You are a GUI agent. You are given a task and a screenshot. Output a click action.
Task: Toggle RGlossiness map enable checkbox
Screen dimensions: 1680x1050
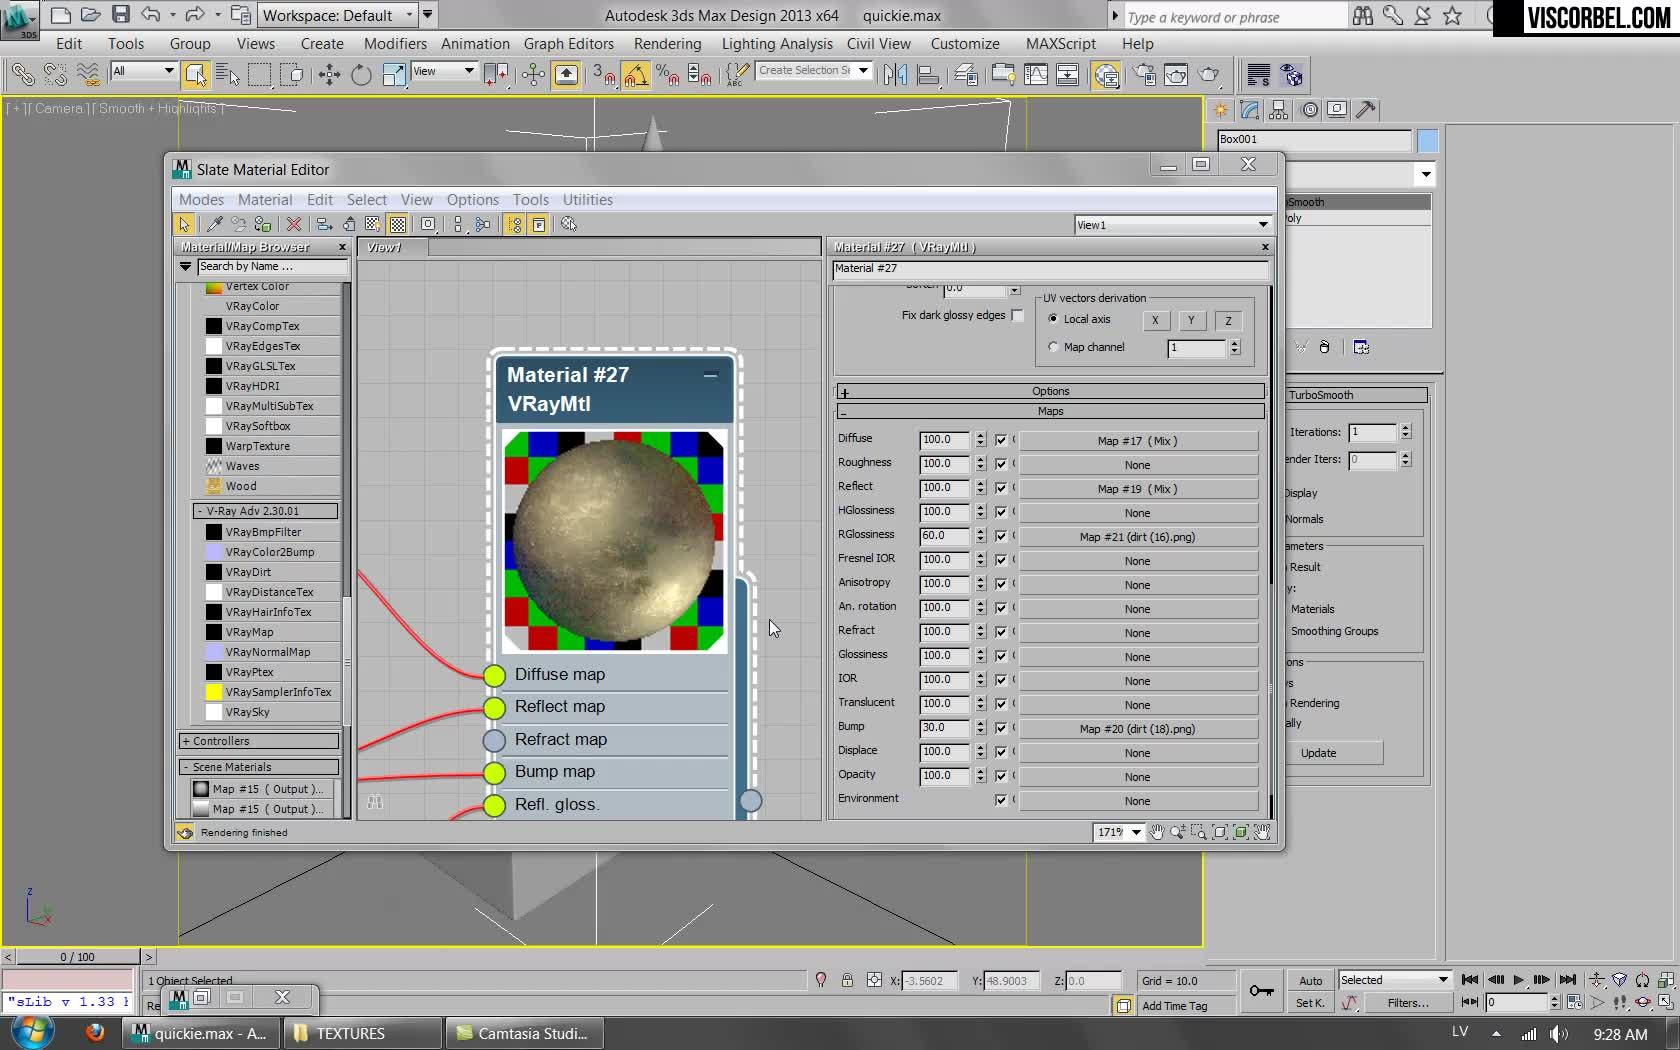coord(1000,536)
